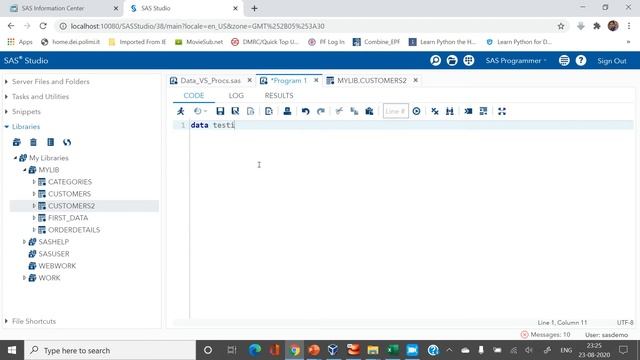Switch to the MYLIB.CUSTOMERS2 tab
Viewport: 640px width, 360px height.
point(371,80)
